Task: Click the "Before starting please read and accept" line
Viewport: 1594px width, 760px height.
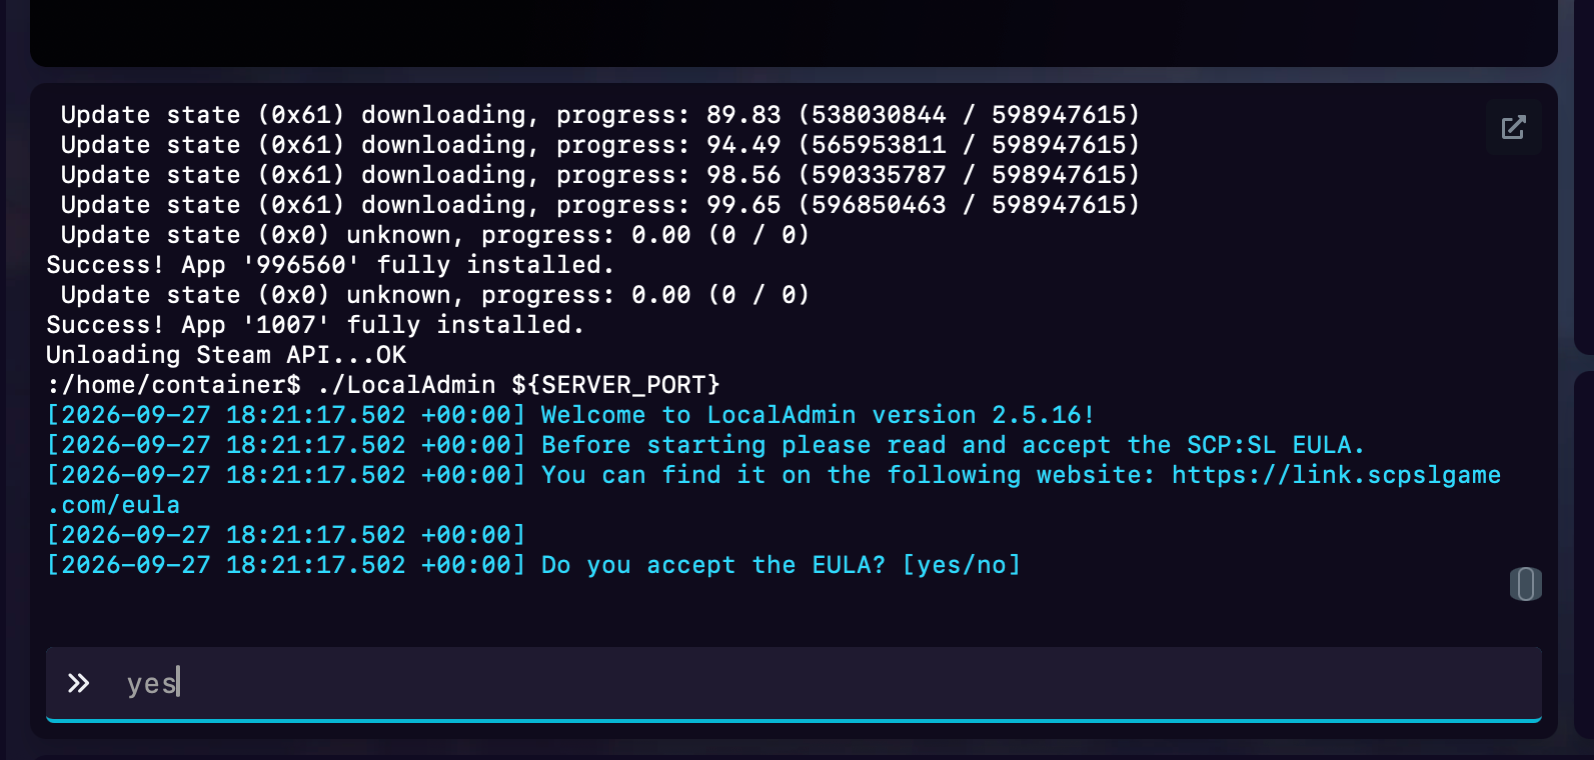Action: pos(706,445)
